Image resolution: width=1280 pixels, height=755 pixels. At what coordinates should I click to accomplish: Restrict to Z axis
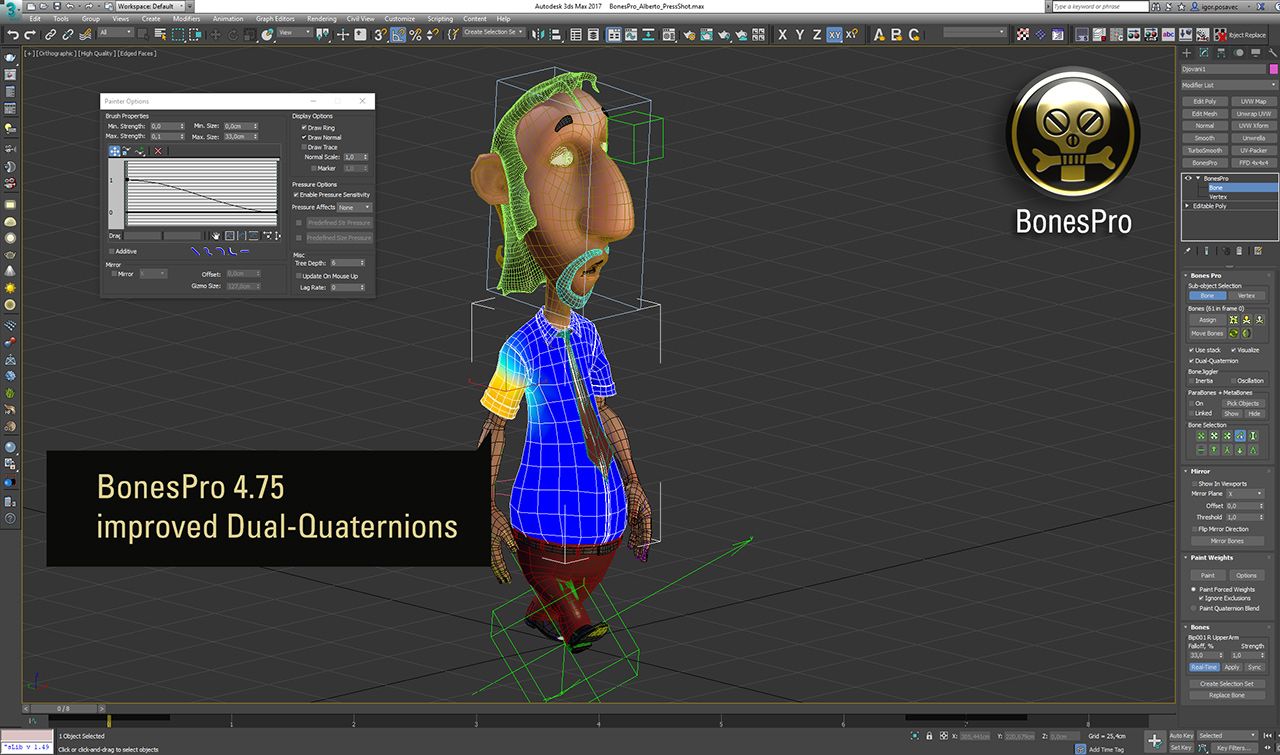[x=816, y=34]
